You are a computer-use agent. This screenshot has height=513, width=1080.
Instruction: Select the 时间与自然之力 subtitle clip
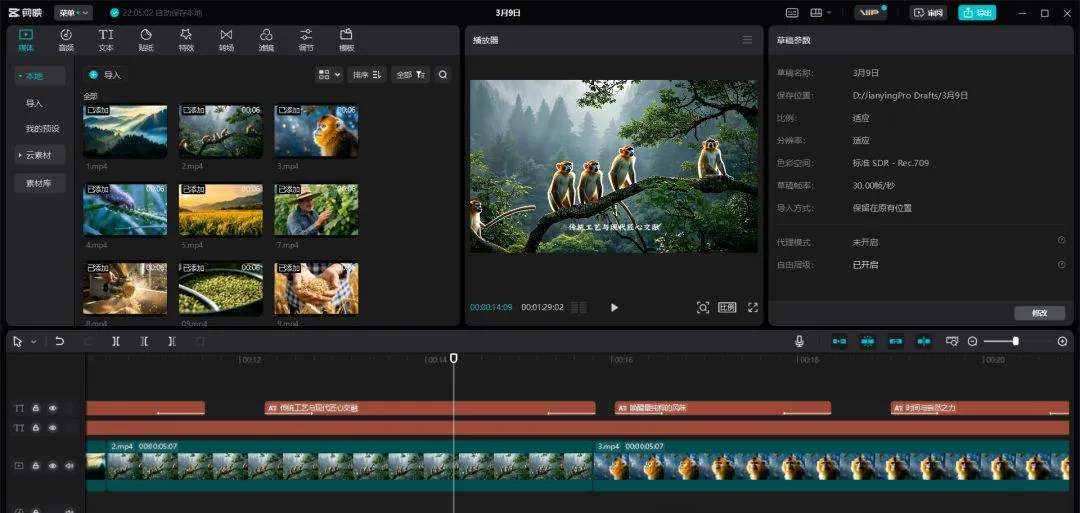979,408
